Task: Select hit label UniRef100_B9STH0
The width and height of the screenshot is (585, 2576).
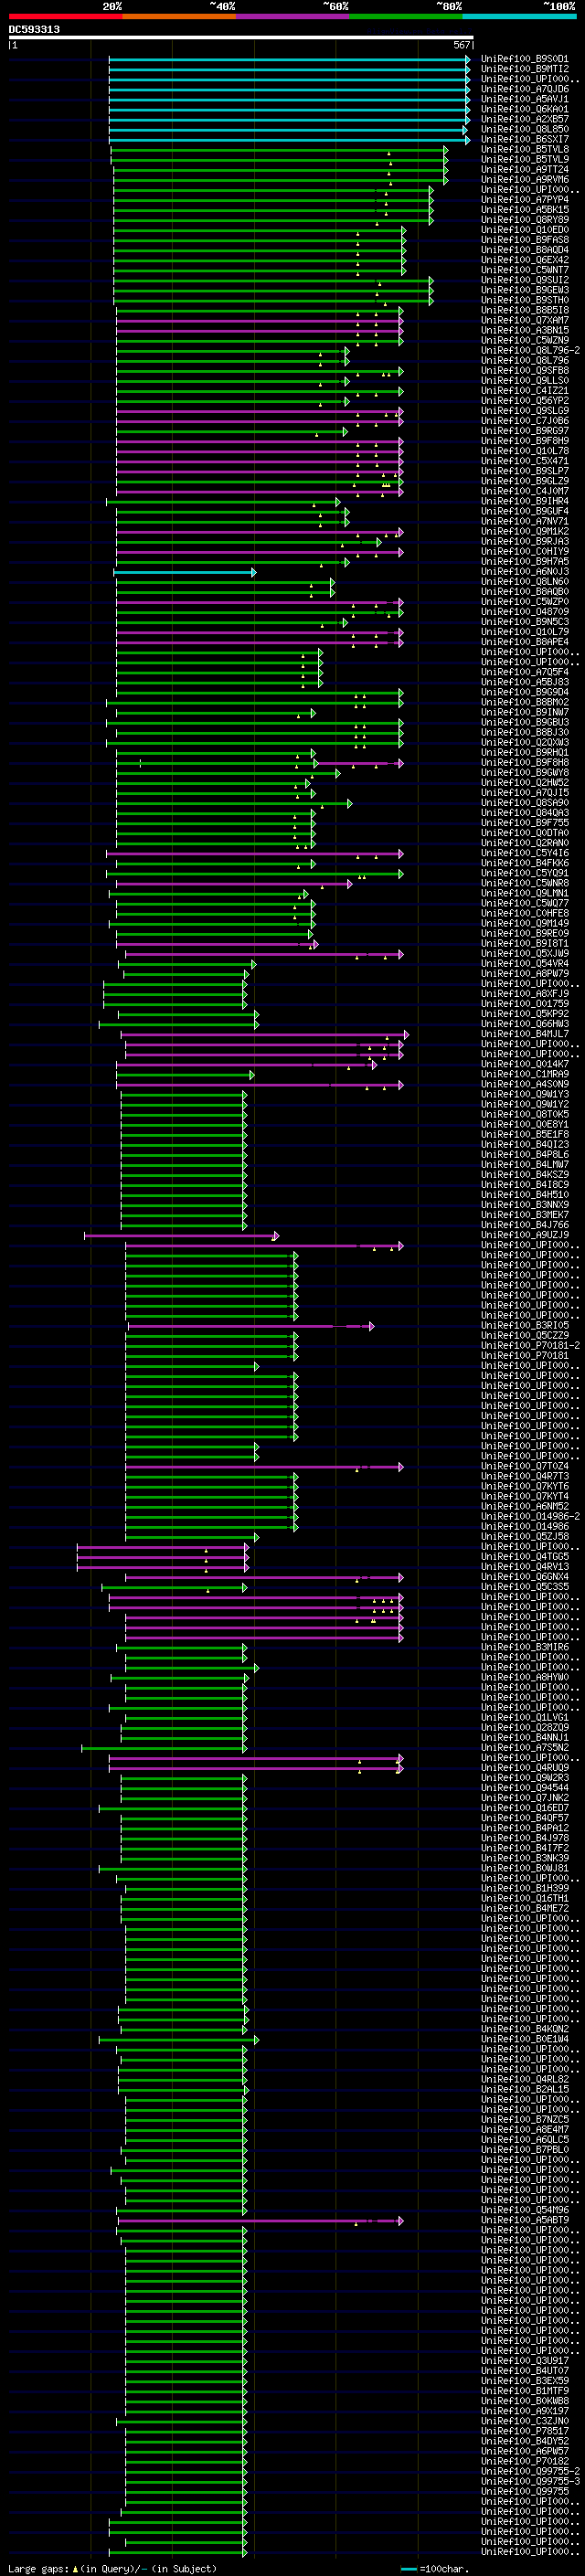Action: [525, 300]
